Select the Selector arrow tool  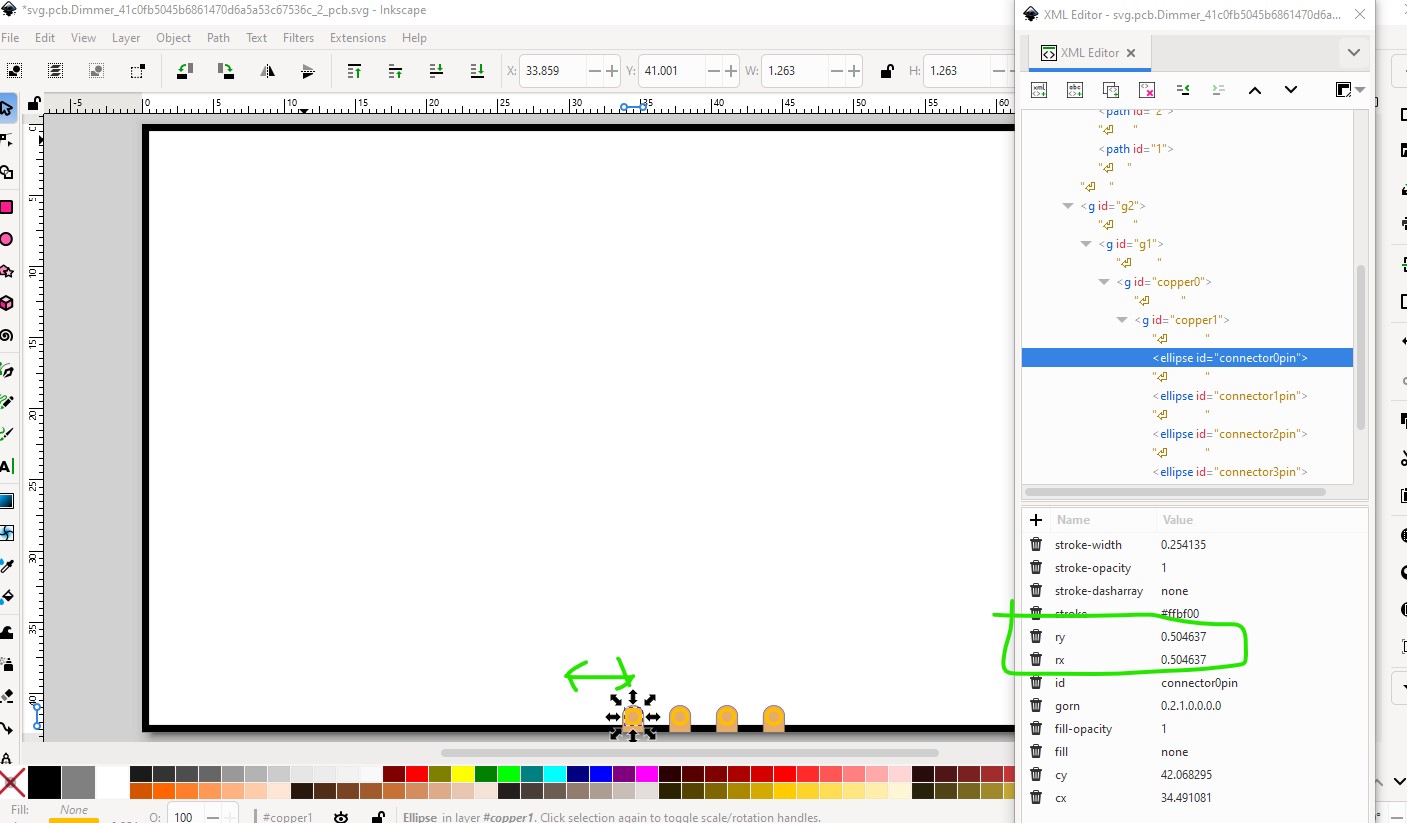pyautogui.click(x=6, y=108)
